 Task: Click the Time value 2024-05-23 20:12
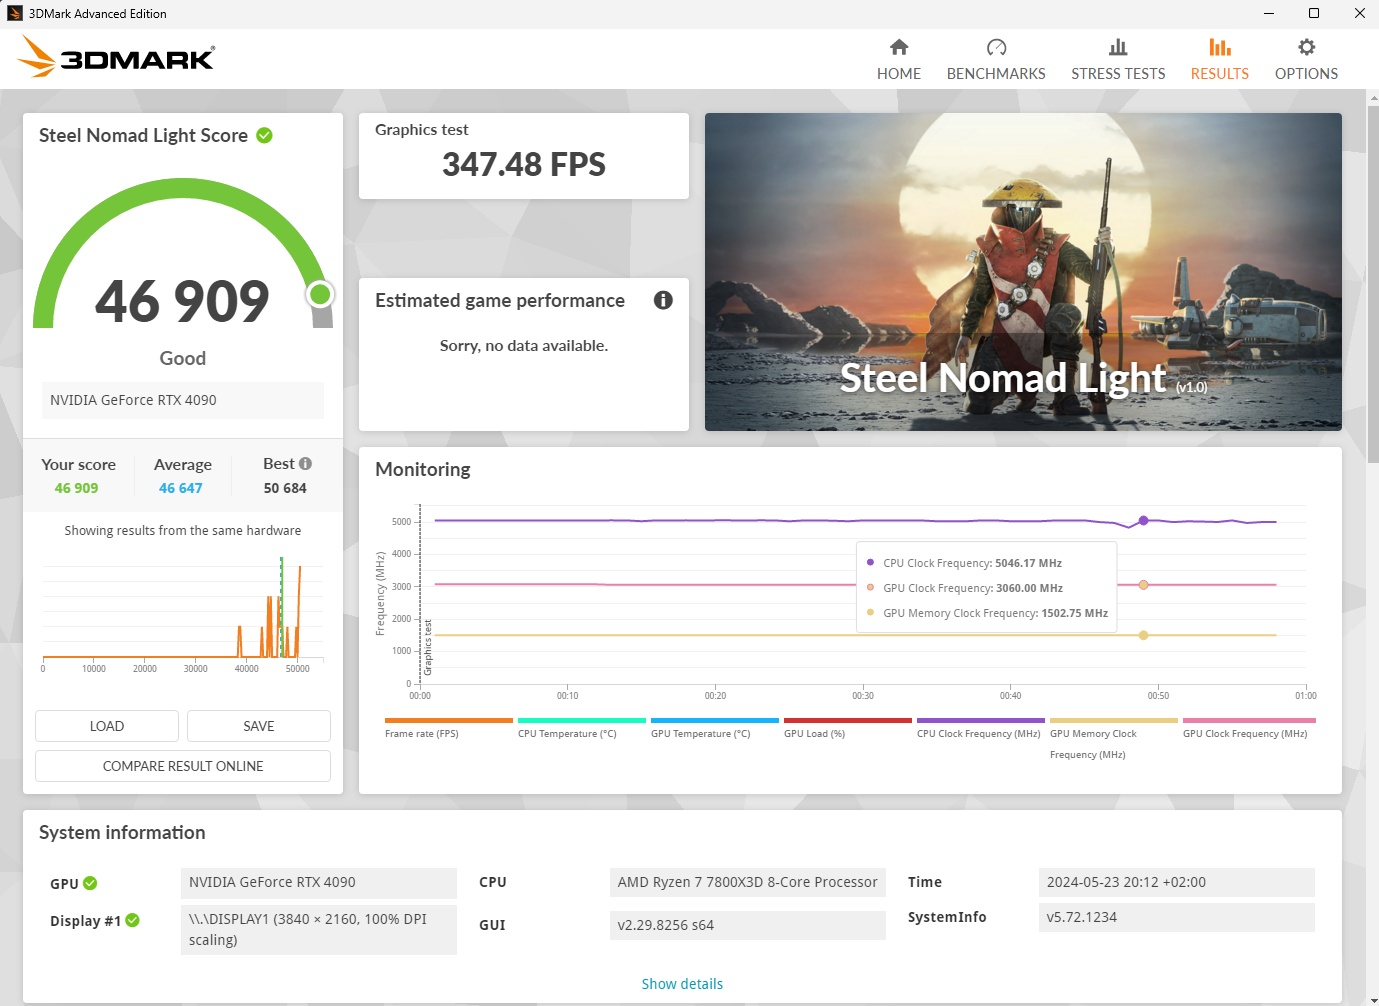click(x=1177, y=882)
